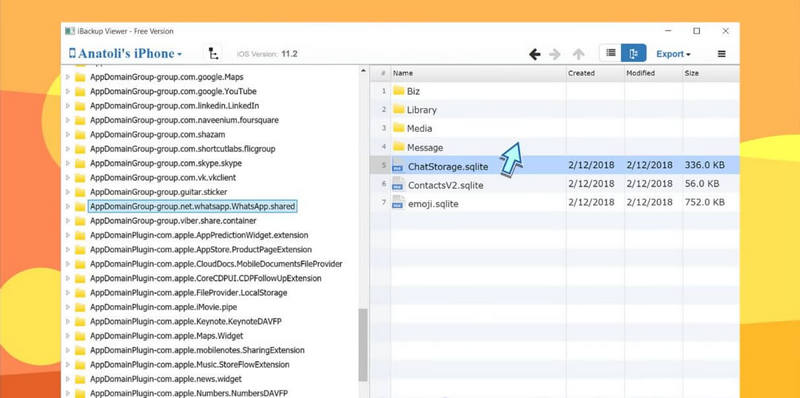Screen dimensions: 800x398
Task: Expand AppDomainGroup-group.com.skype.skype node
Action: point(67,163)
